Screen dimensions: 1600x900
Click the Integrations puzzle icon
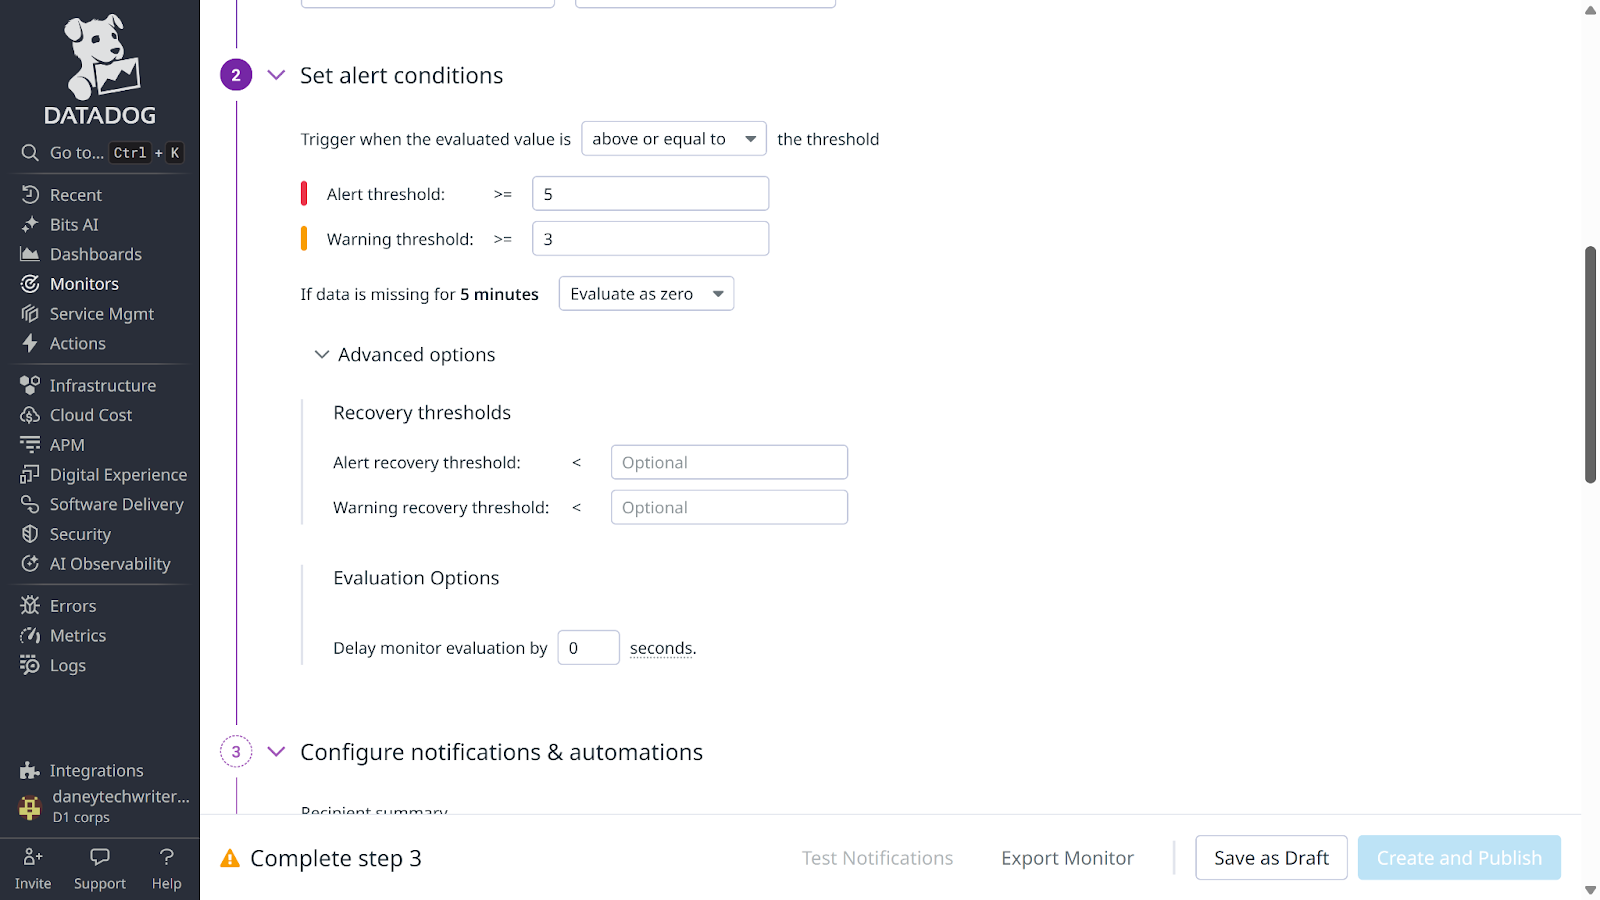tap(30, 770)
